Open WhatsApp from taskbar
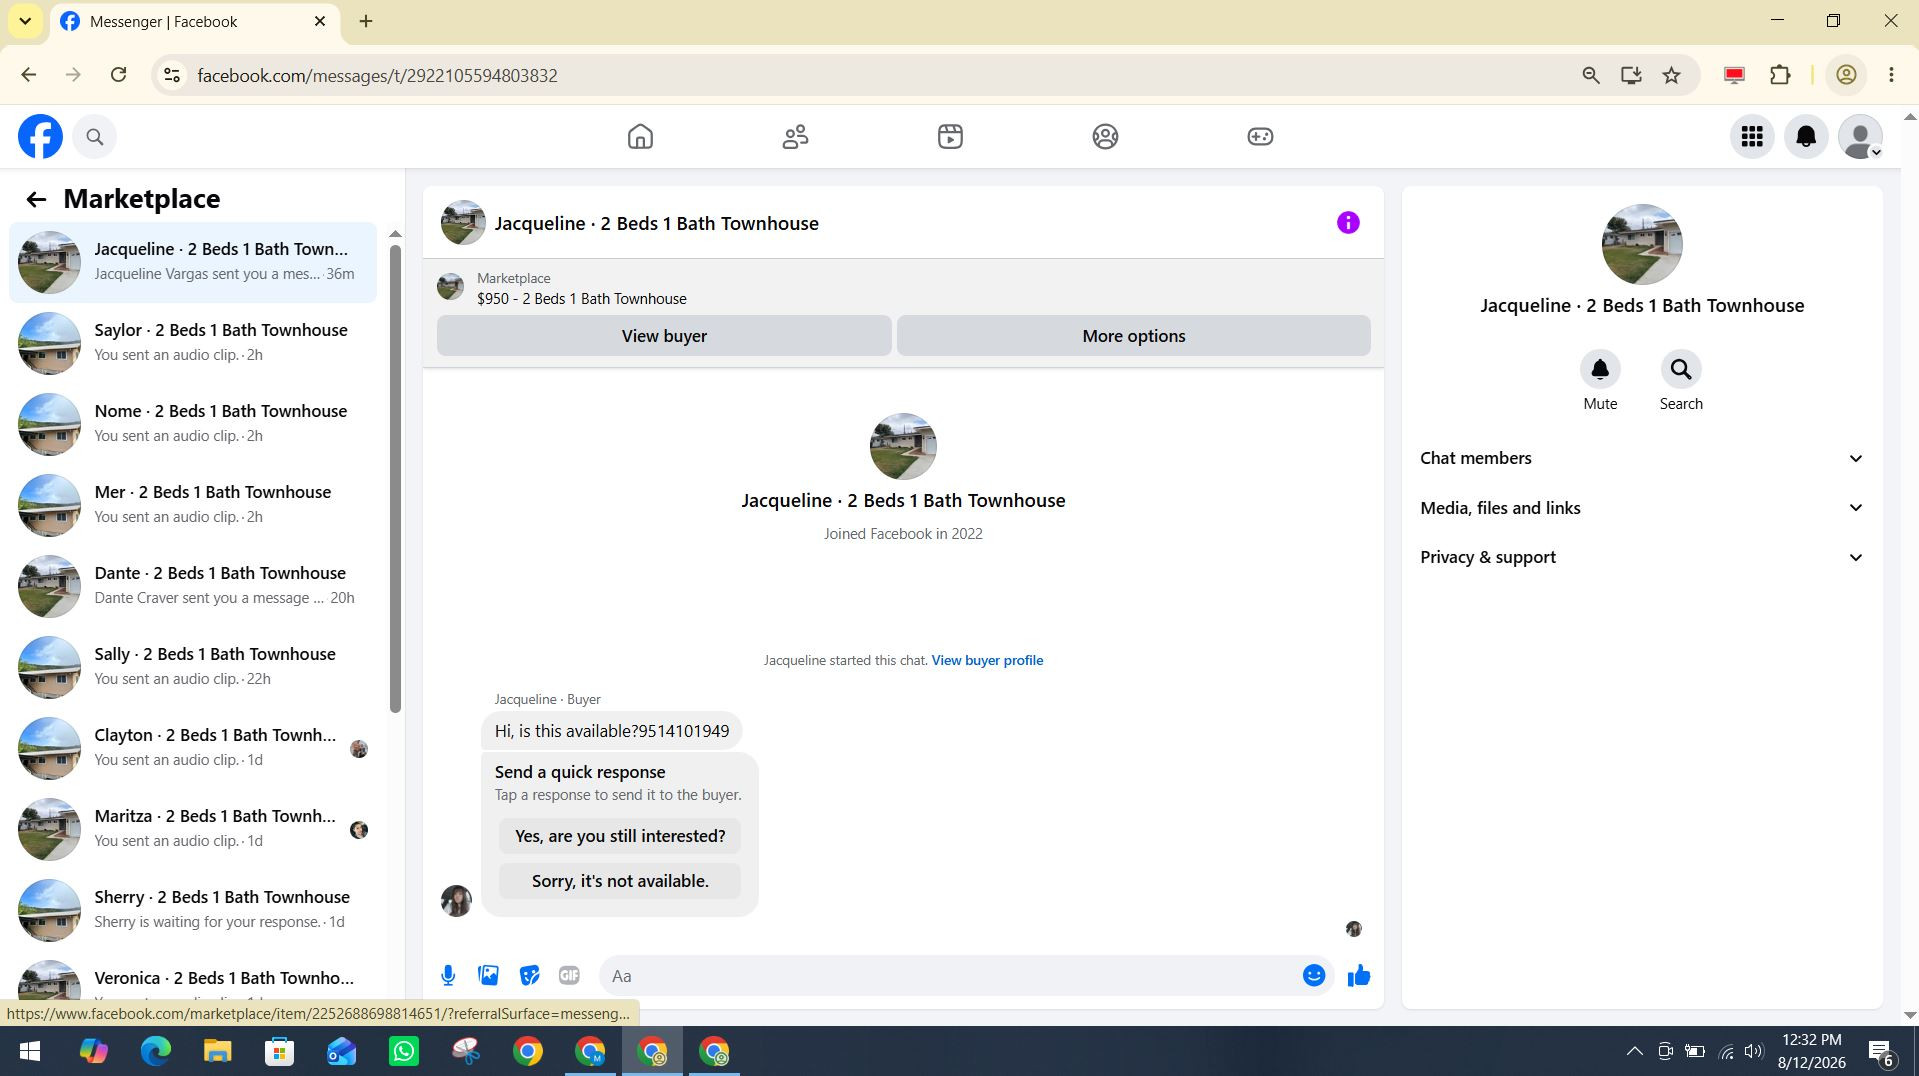The width and height of the screenshot is (1919, 1076). (404, 1051)
